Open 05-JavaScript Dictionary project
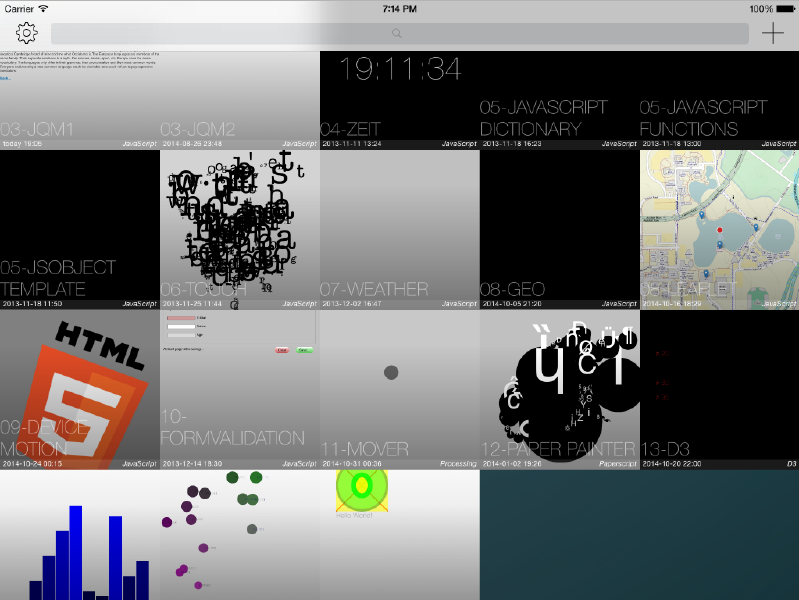799x600 pixels. tap(559, 100)
